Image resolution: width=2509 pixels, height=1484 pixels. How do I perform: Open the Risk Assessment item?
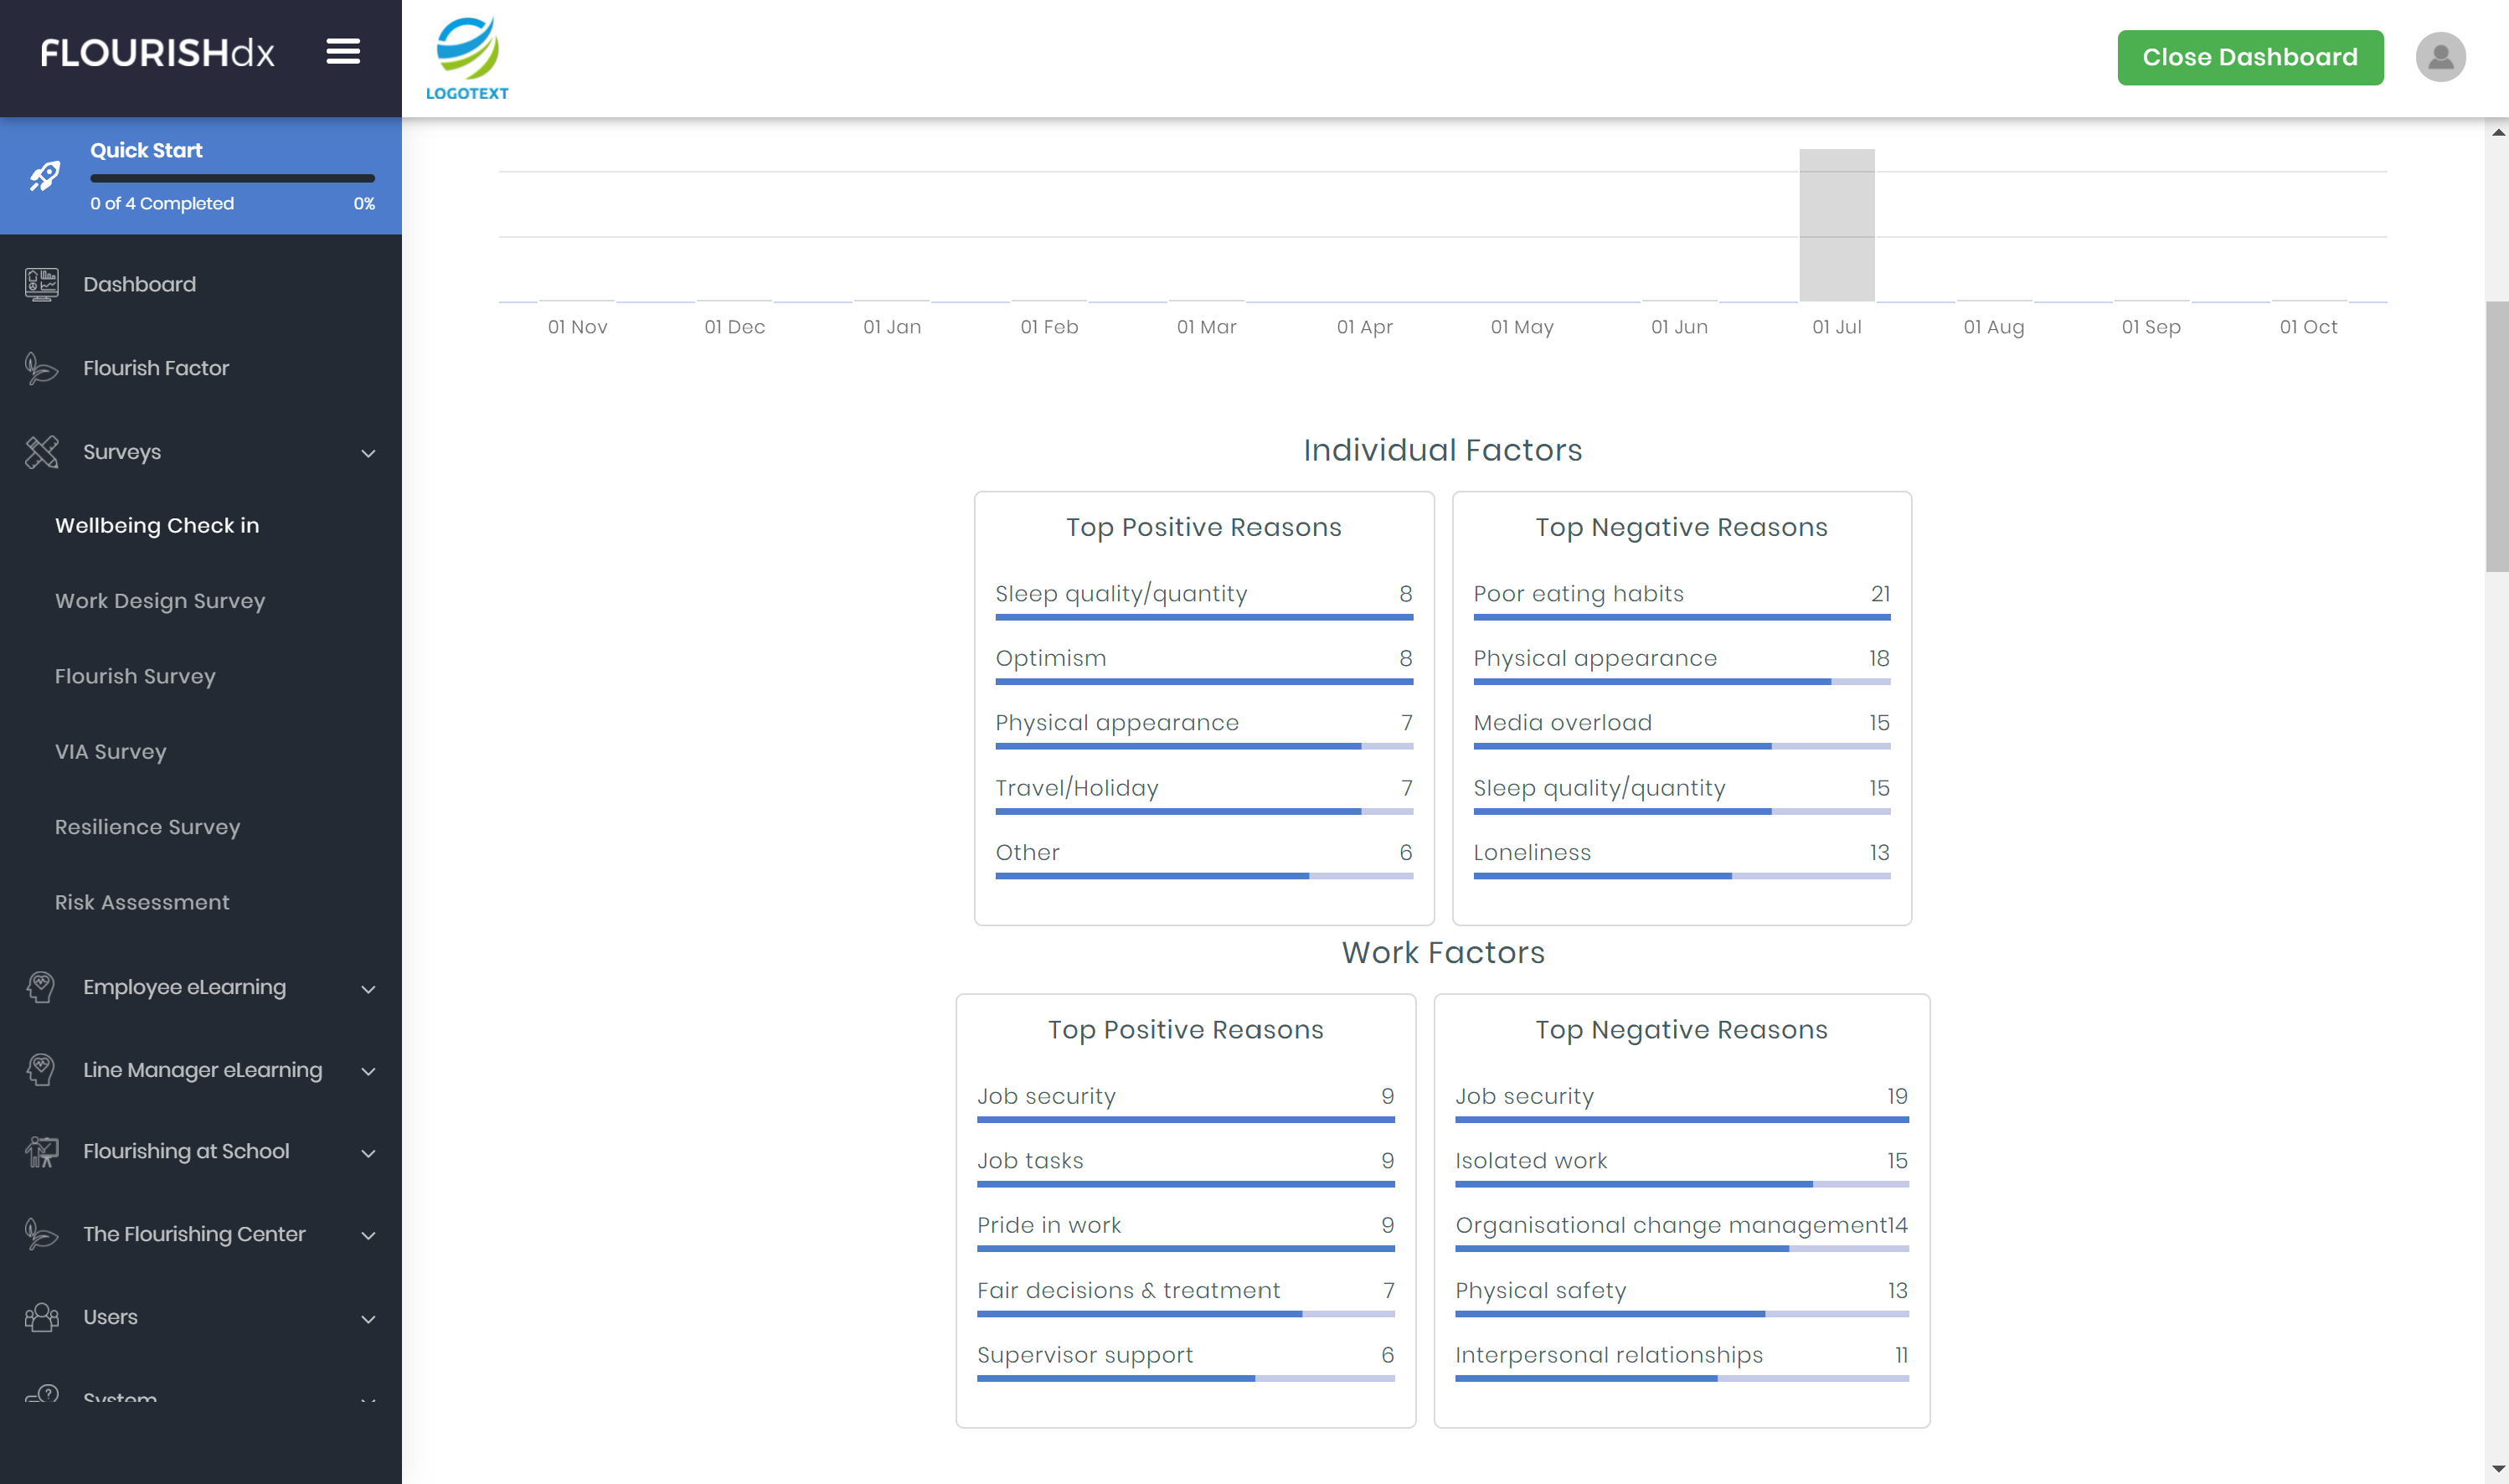142,902
